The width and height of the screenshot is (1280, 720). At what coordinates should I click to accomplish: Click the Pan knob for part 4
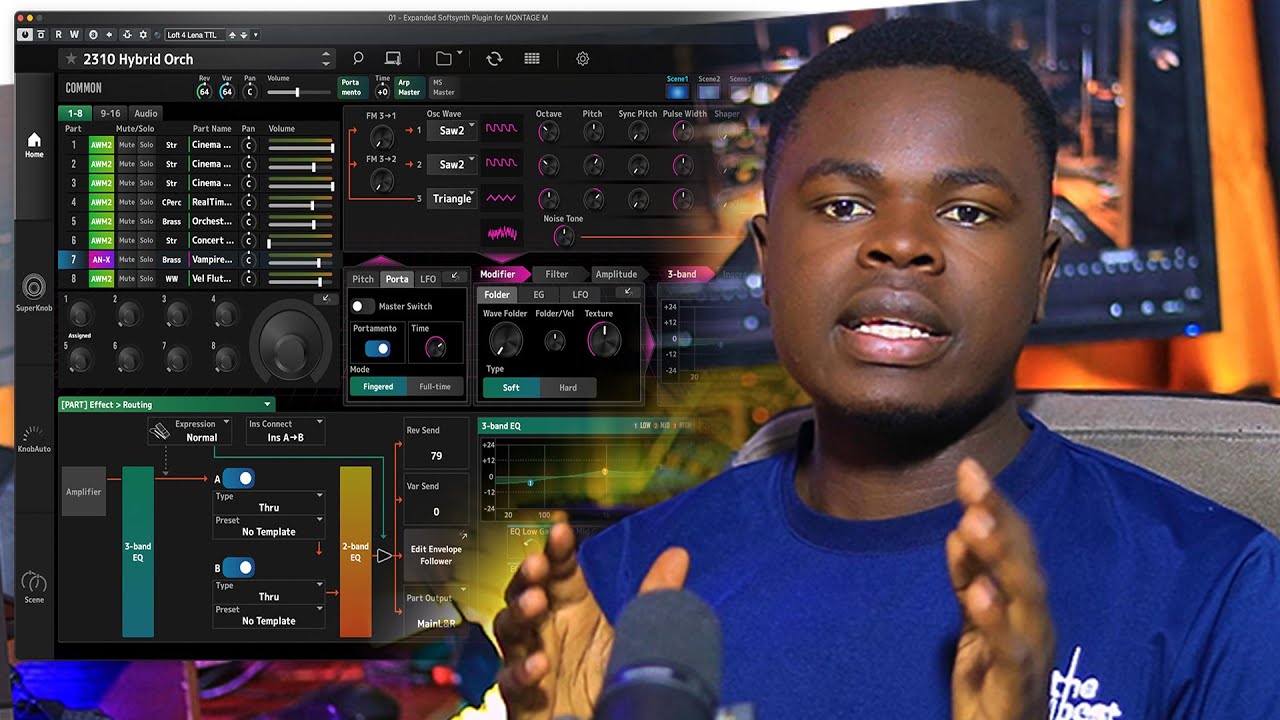[249, 202]
